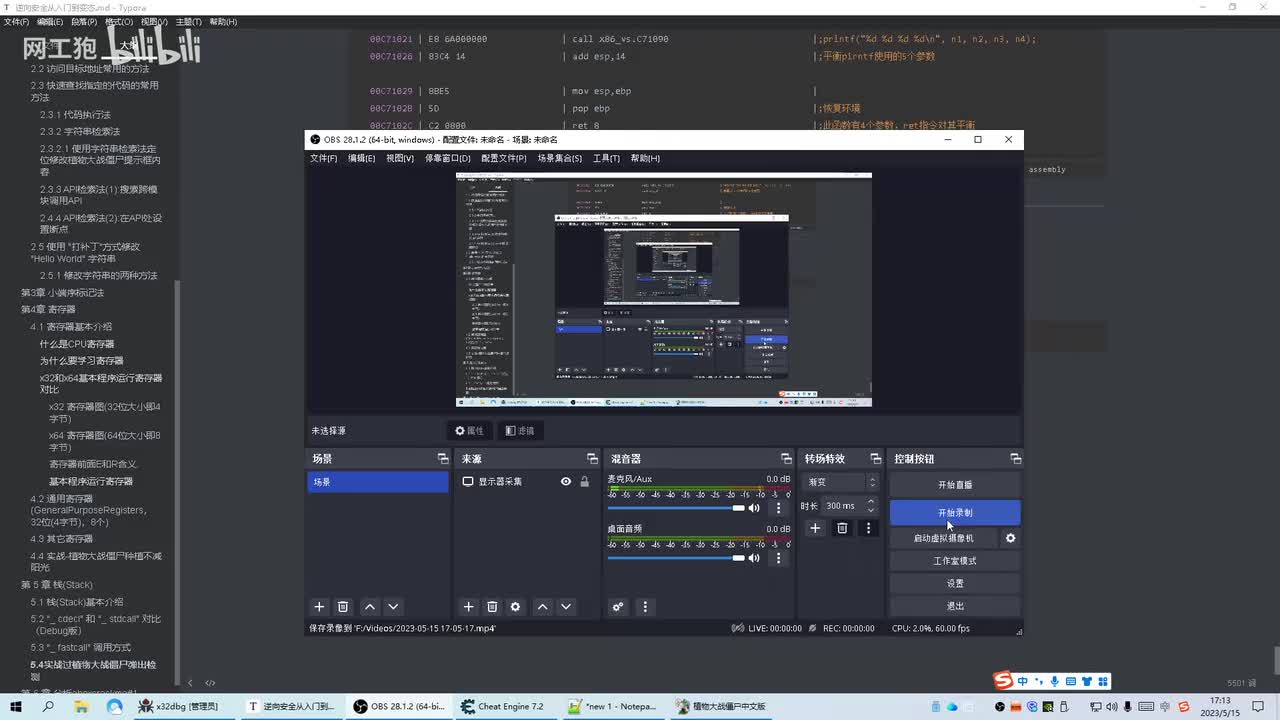The image size is (1280, 720).
Task: Open the Windows Start menu
Action: (16, 706)
